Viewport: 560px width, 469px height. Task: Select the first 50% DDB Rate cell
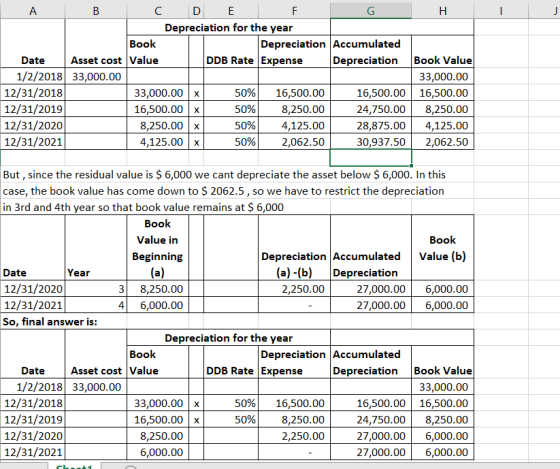[231, 93]
